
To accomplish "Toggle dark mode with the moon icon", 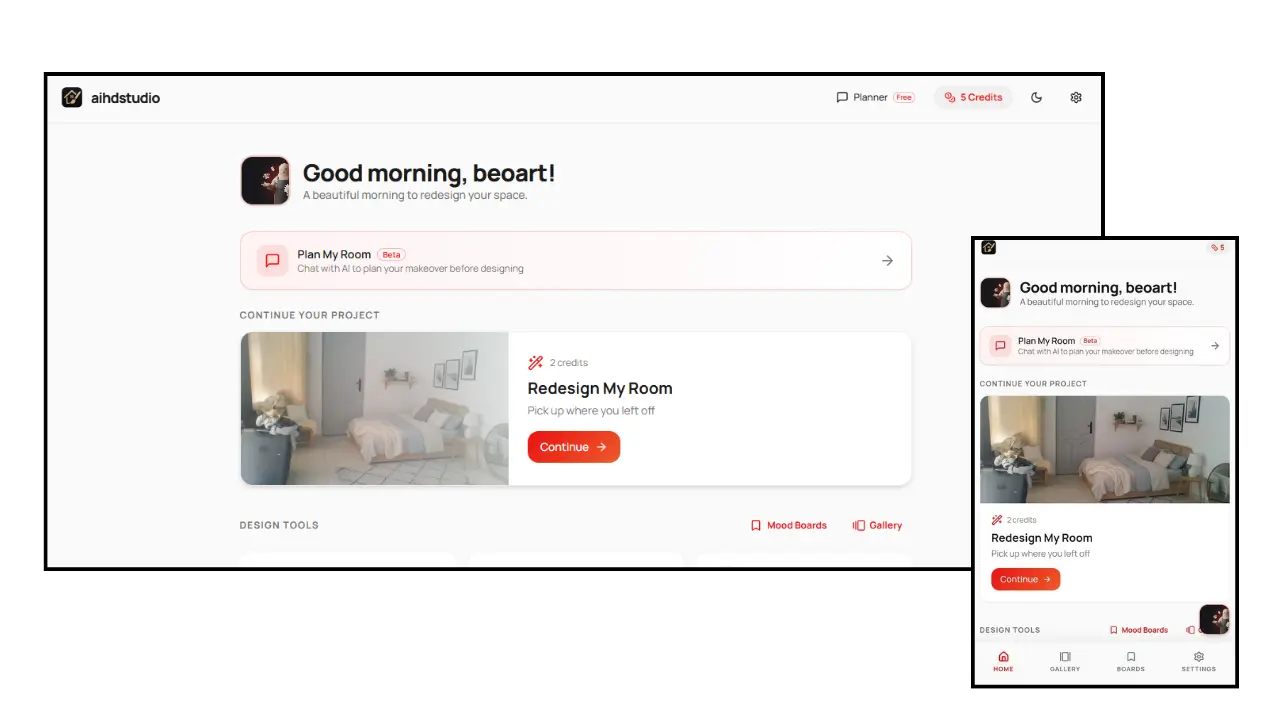I will tap(1037, 97).
